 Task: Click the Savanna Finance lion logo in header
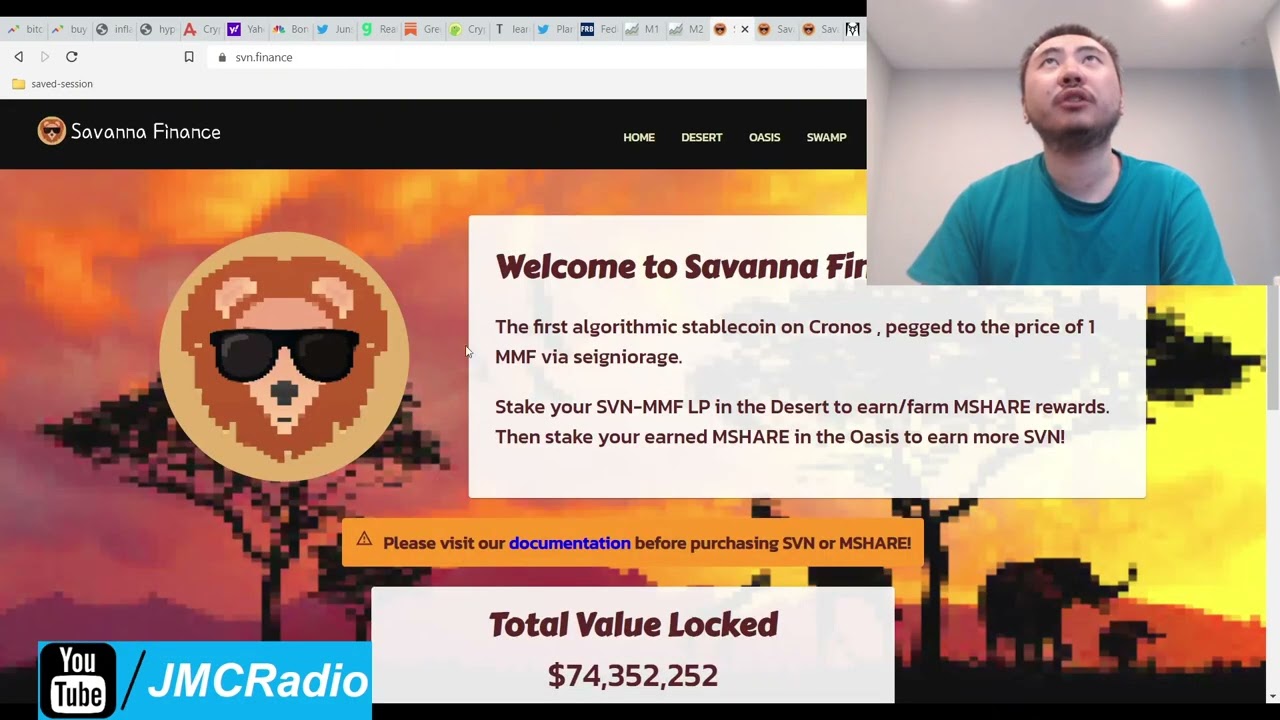tap(51, 131)
